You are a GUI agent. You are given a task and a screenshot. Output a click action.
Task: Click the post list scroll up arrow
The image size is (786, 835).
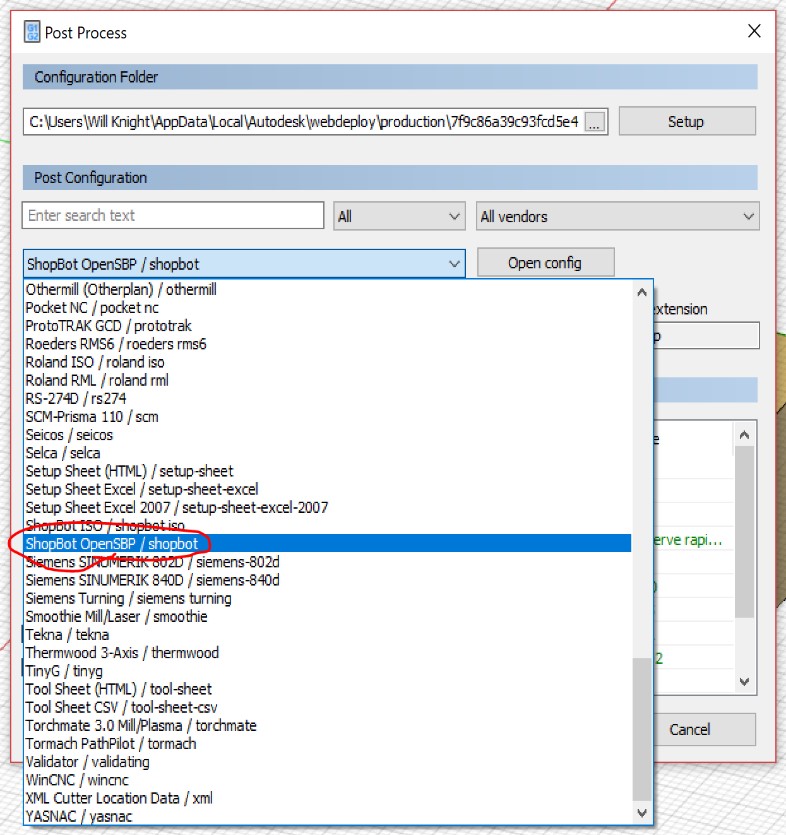(642, 292)
